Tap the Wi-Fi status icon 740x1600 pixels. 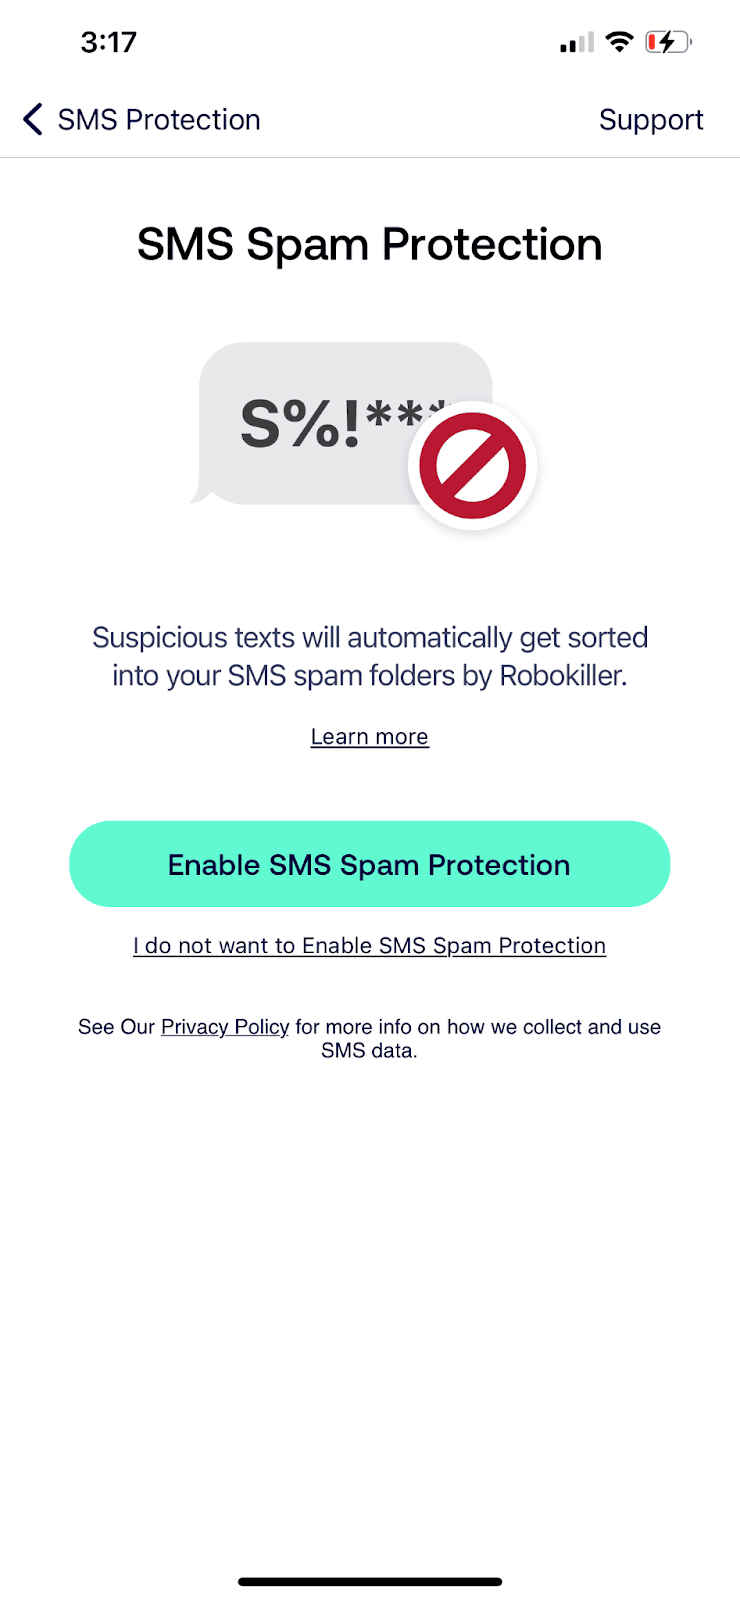point(620,42)
